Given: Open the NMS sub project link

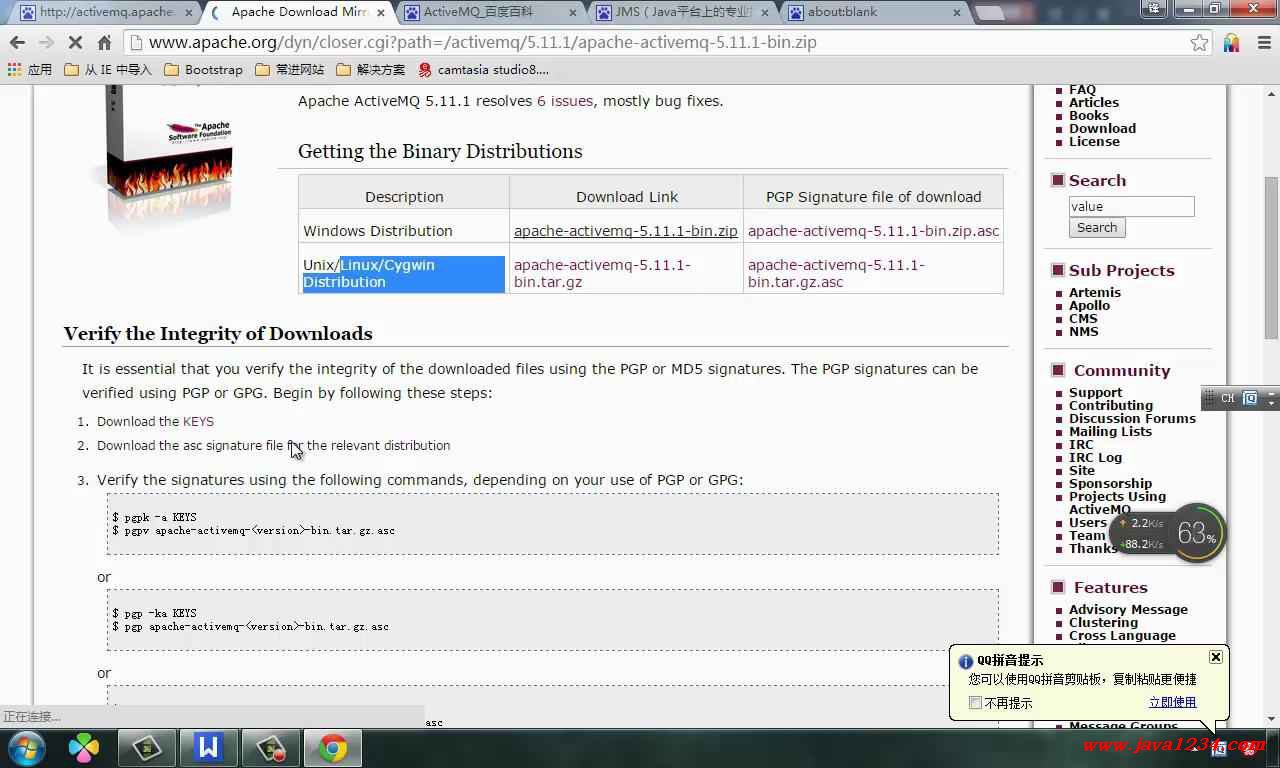Looking at the screenshot, I should pos(1084,332).
